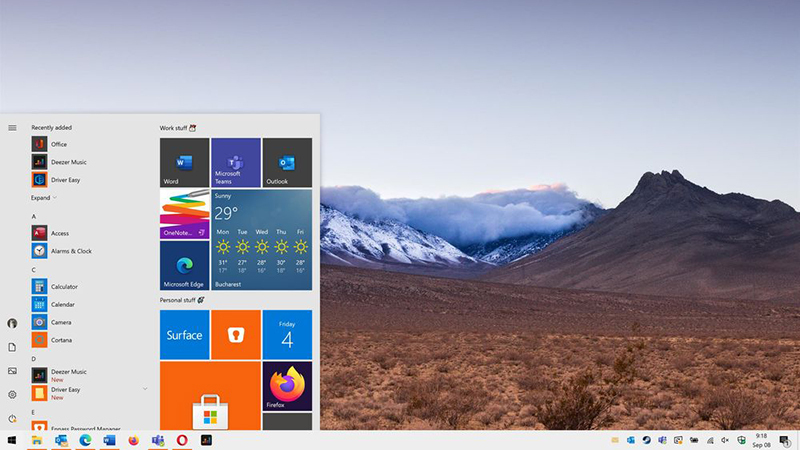
Task: Open Documents from Start sidebar
Action: 12,347
